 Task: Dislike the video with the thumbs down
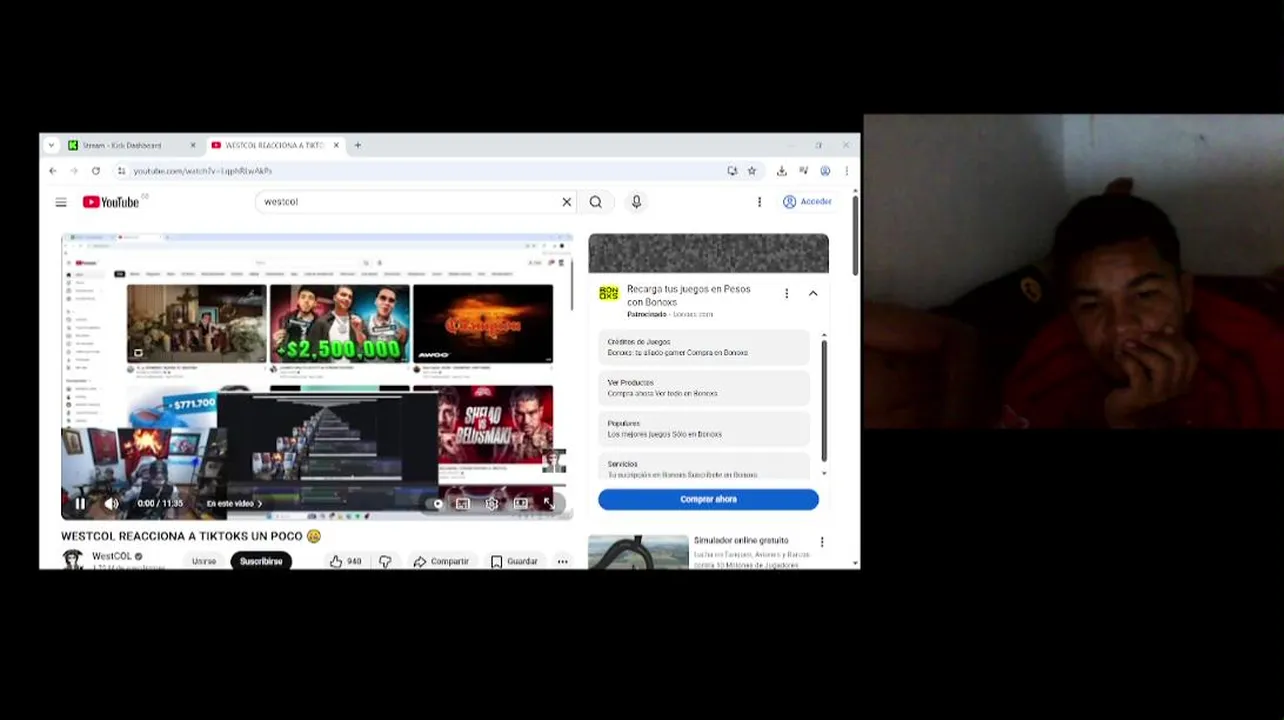coord(385,561)
